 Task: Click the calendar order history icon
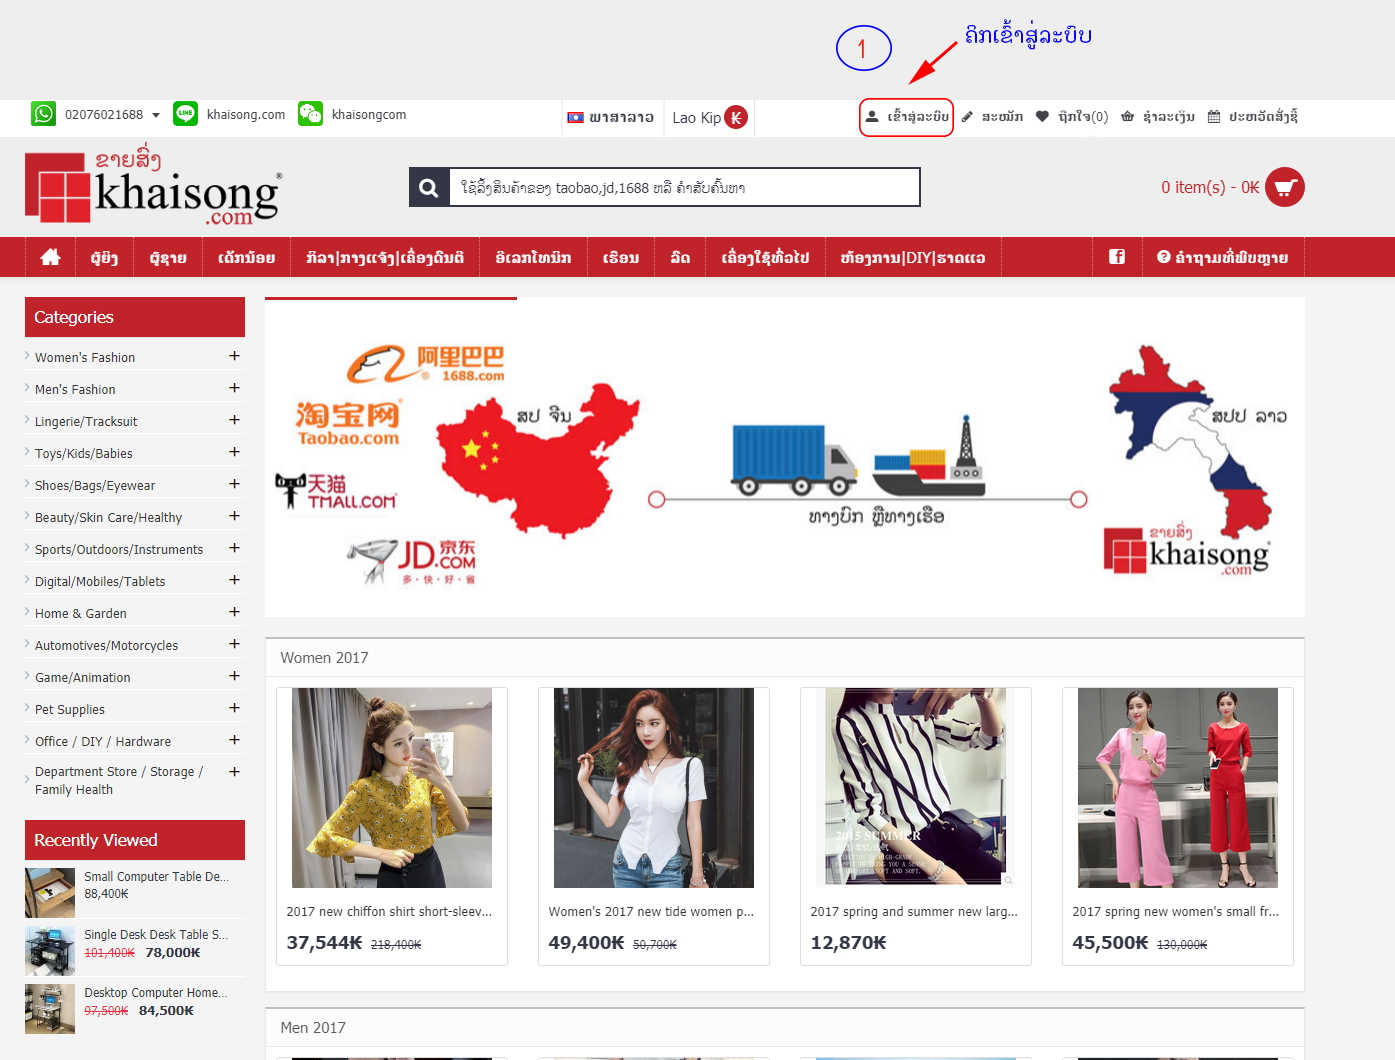(x=1214, y=117)
